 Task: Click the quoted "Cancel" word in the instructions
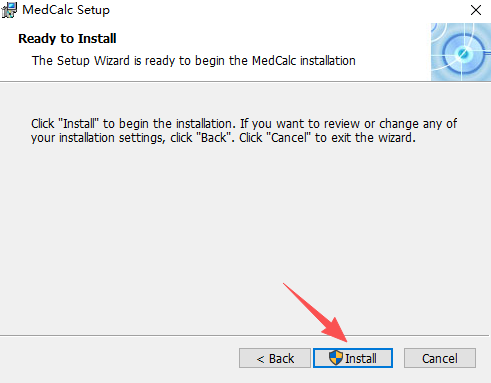[289, 138]
